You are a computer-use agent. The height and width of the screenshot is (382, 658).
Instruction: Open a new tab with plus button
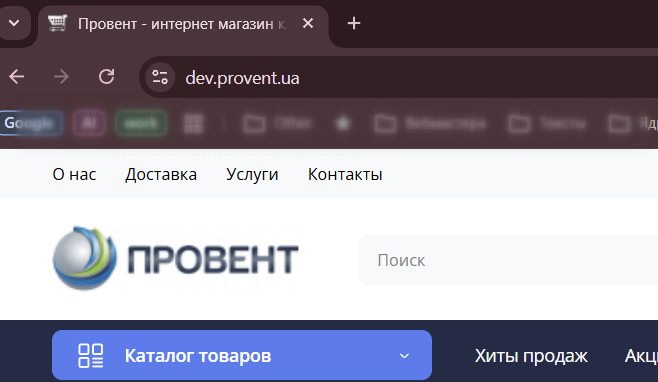pos(354,24)
